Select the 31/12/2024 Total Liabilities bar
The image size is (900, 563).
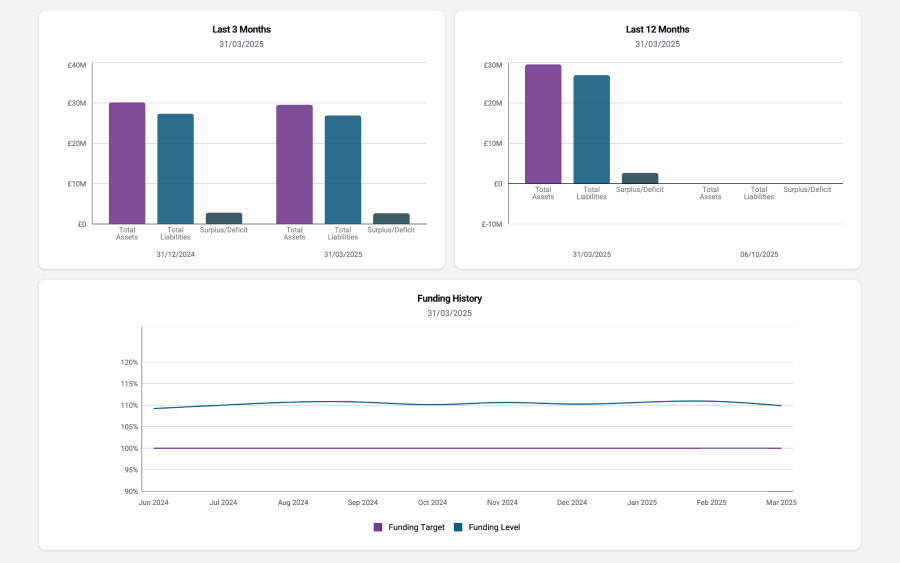coord(175,169)
